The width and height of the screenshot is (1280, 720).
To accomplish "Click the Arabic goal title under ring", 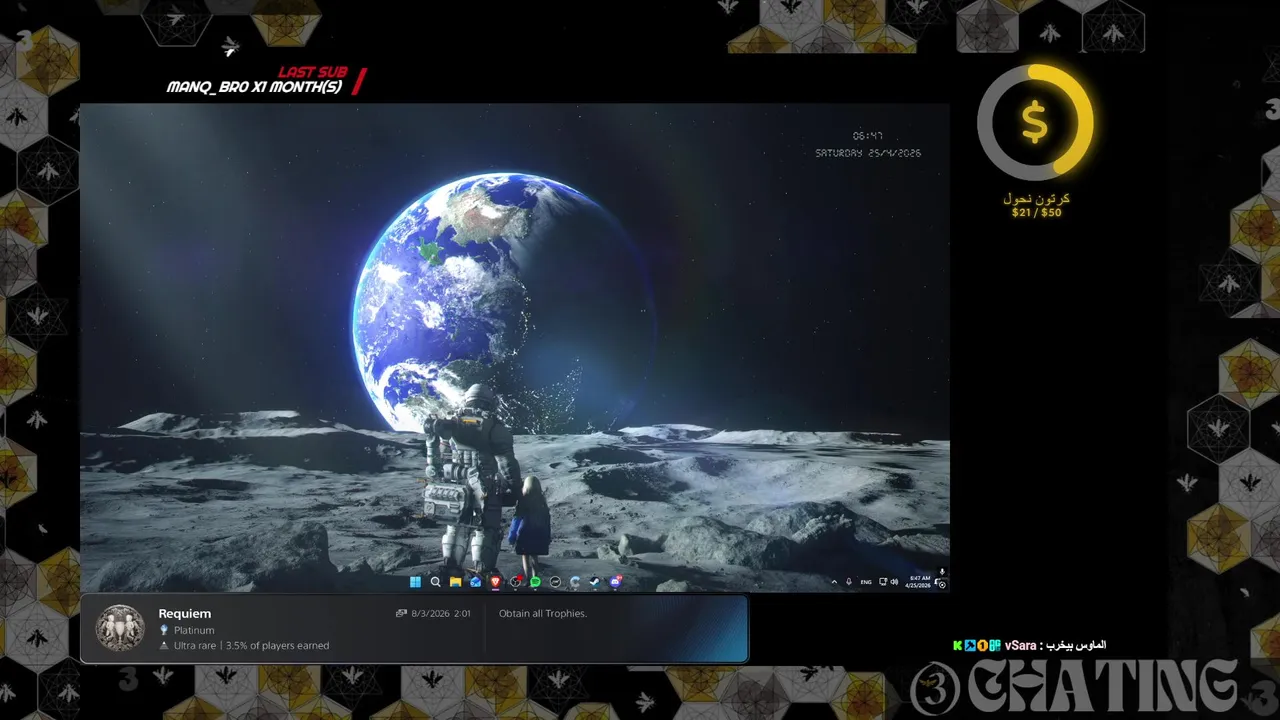I will point(1036,199).
